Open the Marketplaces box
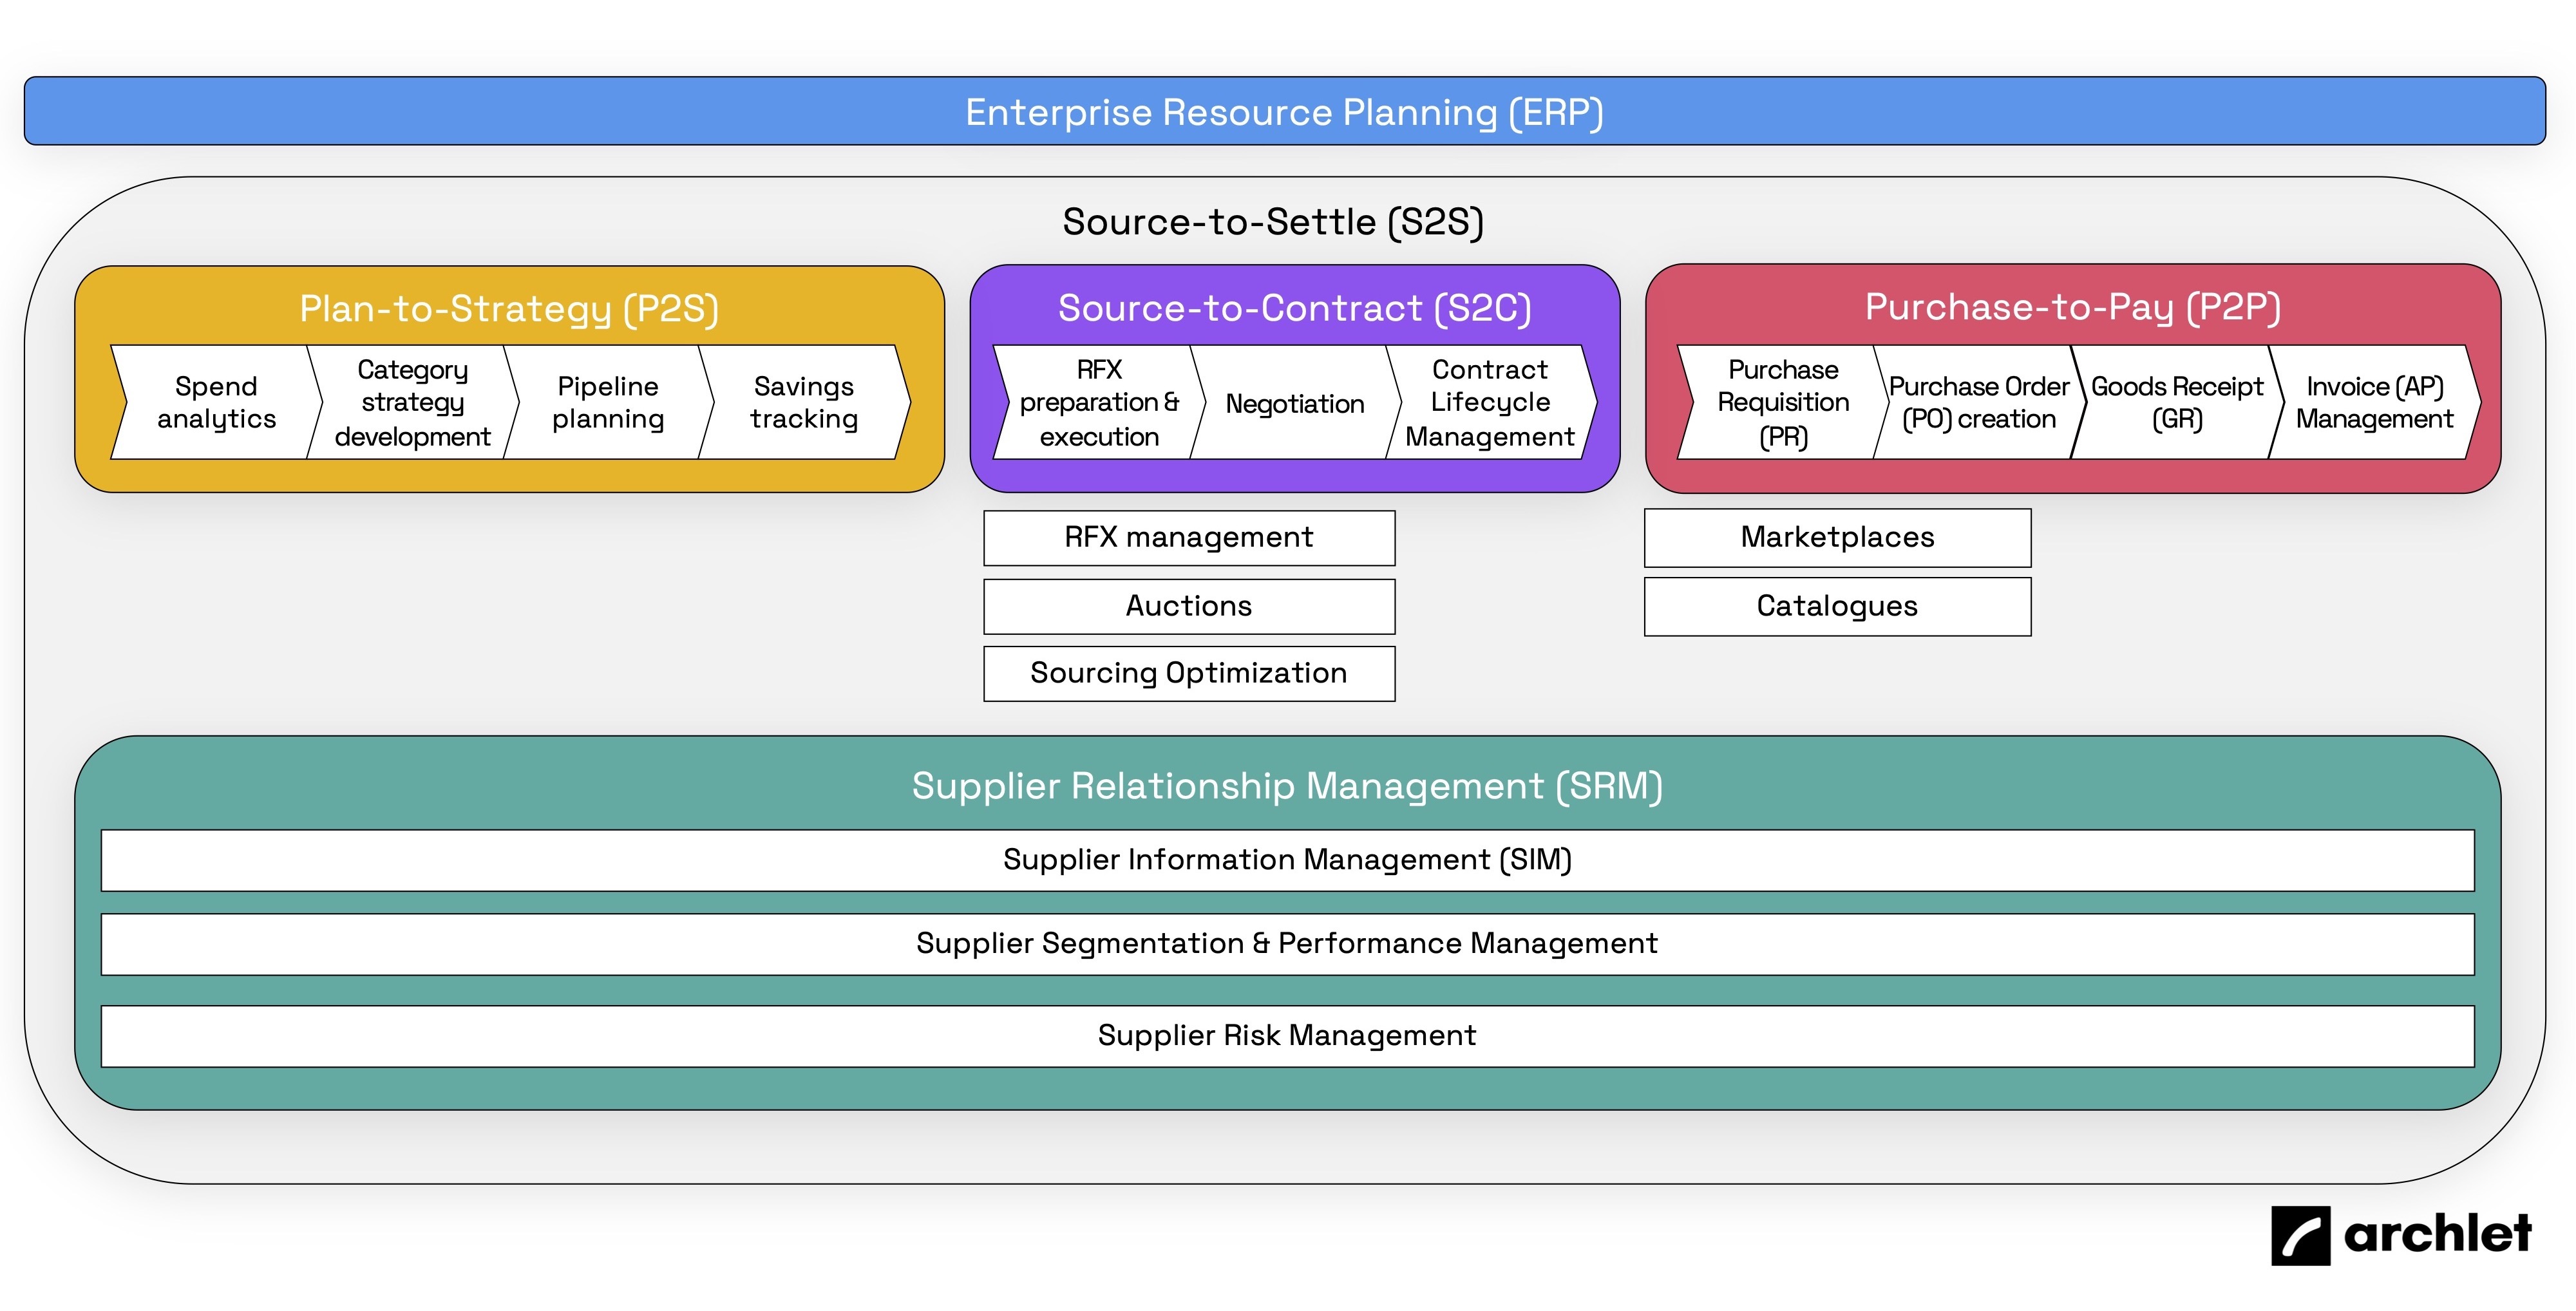 (1837, 537)
